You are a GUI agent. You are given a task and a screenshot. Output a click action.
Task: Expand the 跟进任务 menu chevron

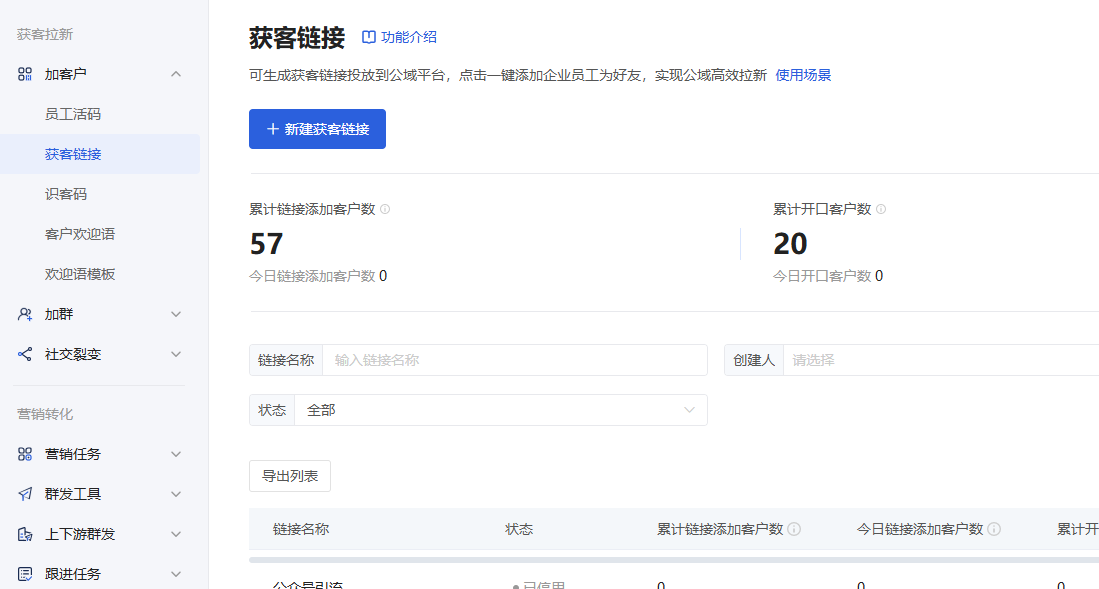pos(176,574)
